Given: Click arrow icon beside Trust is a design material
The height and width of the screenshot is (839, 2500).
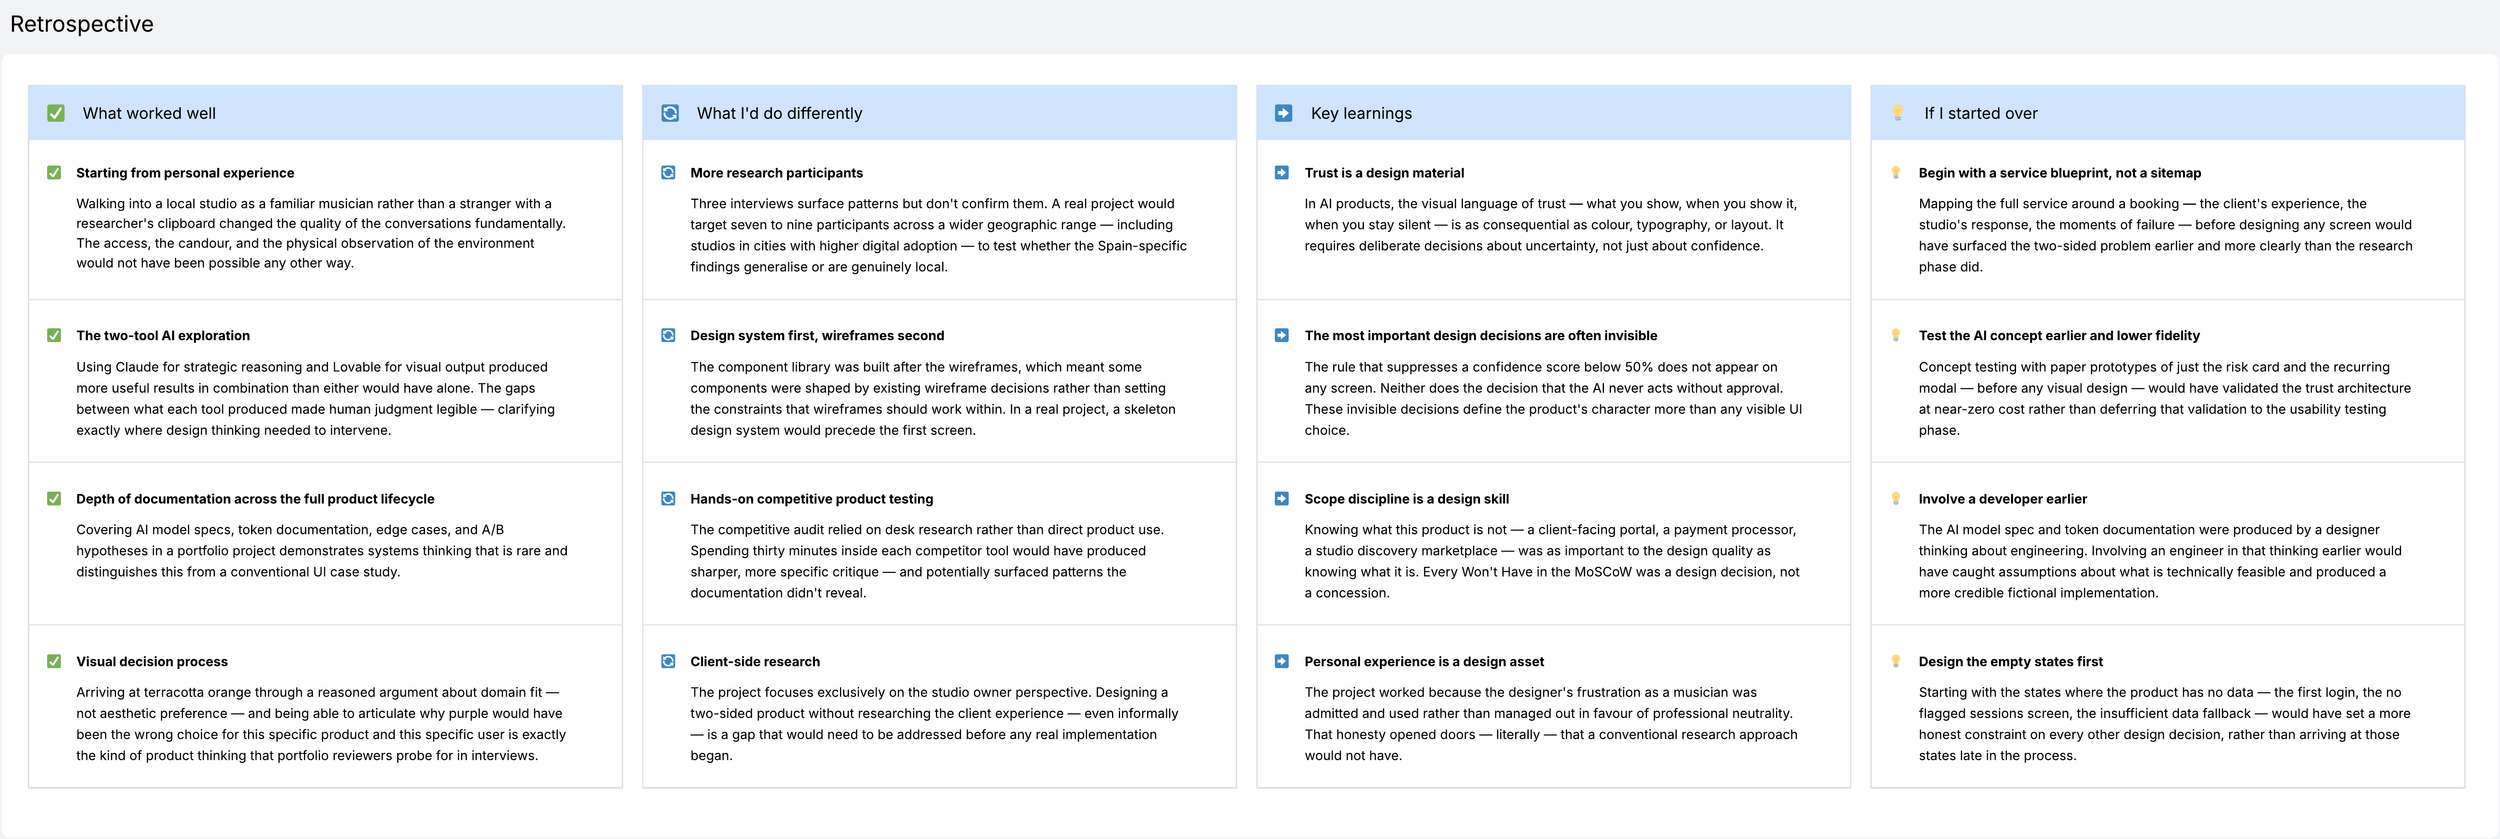Looking at the screenshot, I should click(x=1282, y=172).
